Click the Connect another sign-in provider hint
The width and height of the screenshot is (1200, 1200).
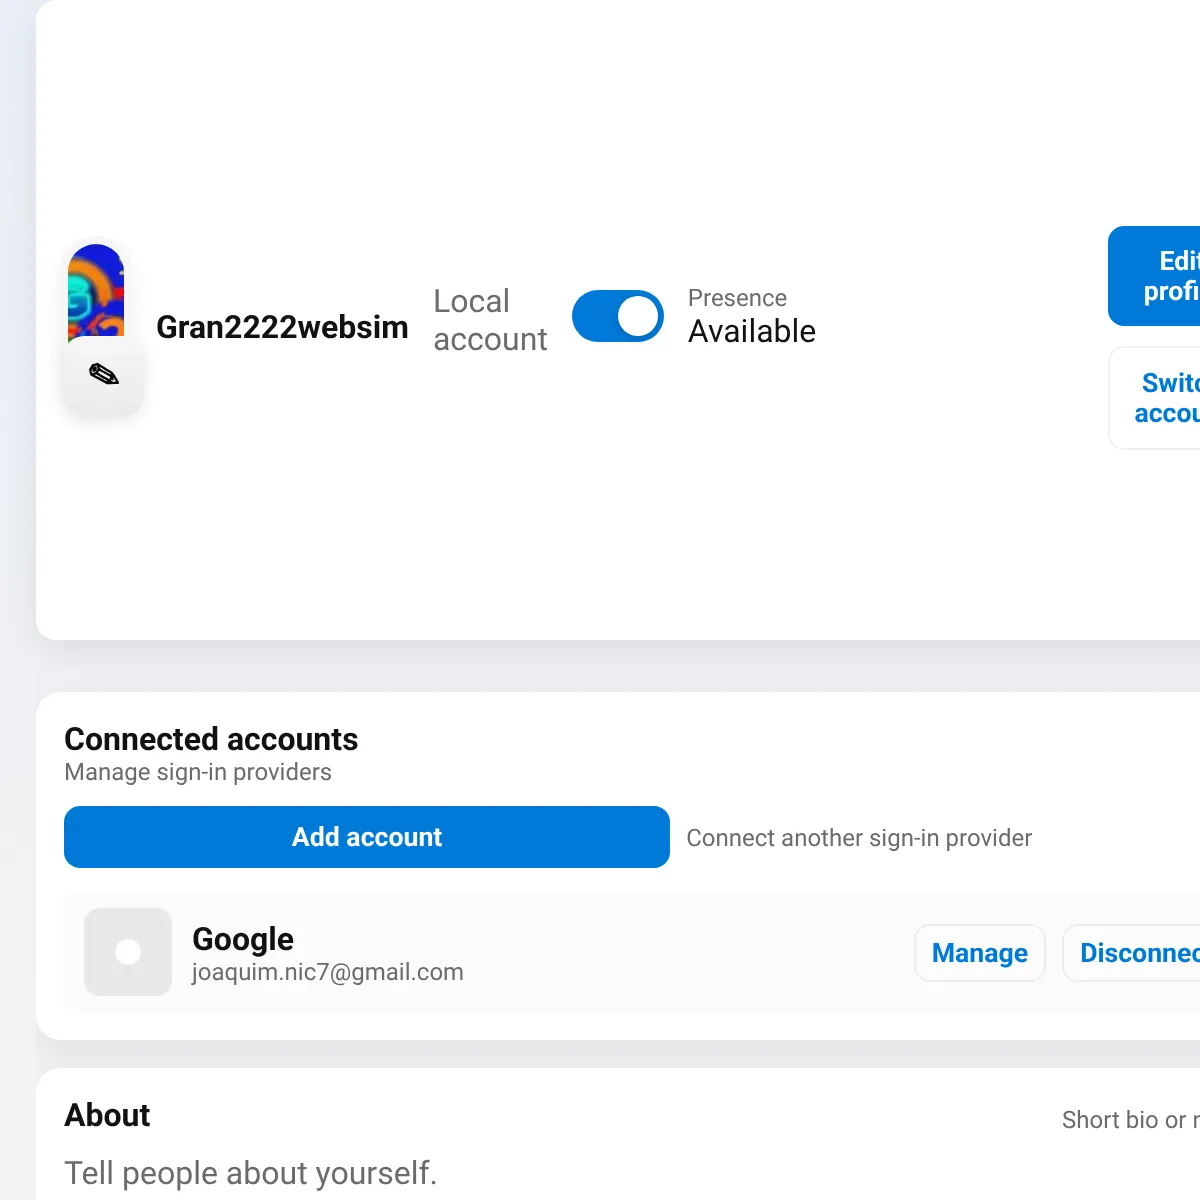coord(859,838)
